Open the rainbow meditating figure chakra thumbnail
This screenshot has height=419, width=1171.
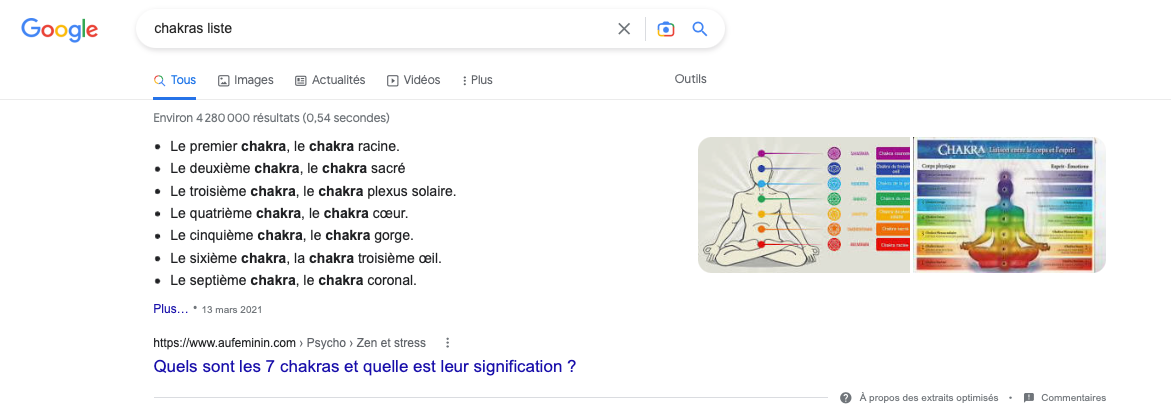tap(1009, 205)
